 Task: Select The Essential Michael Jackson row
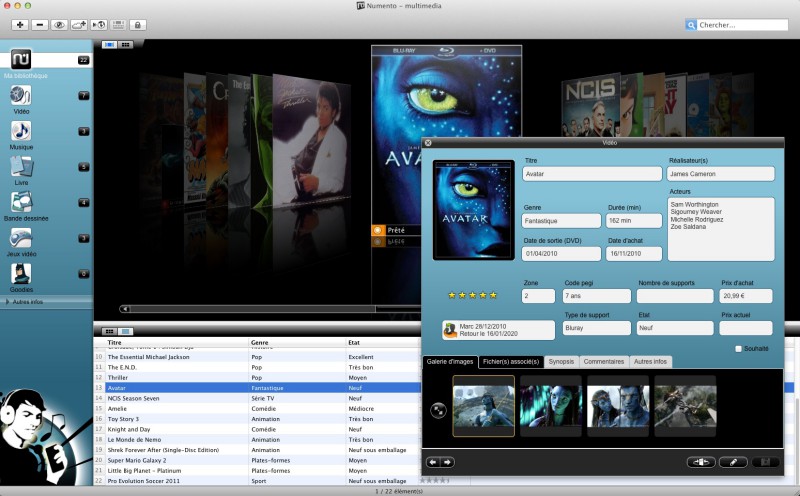(258, 357)
